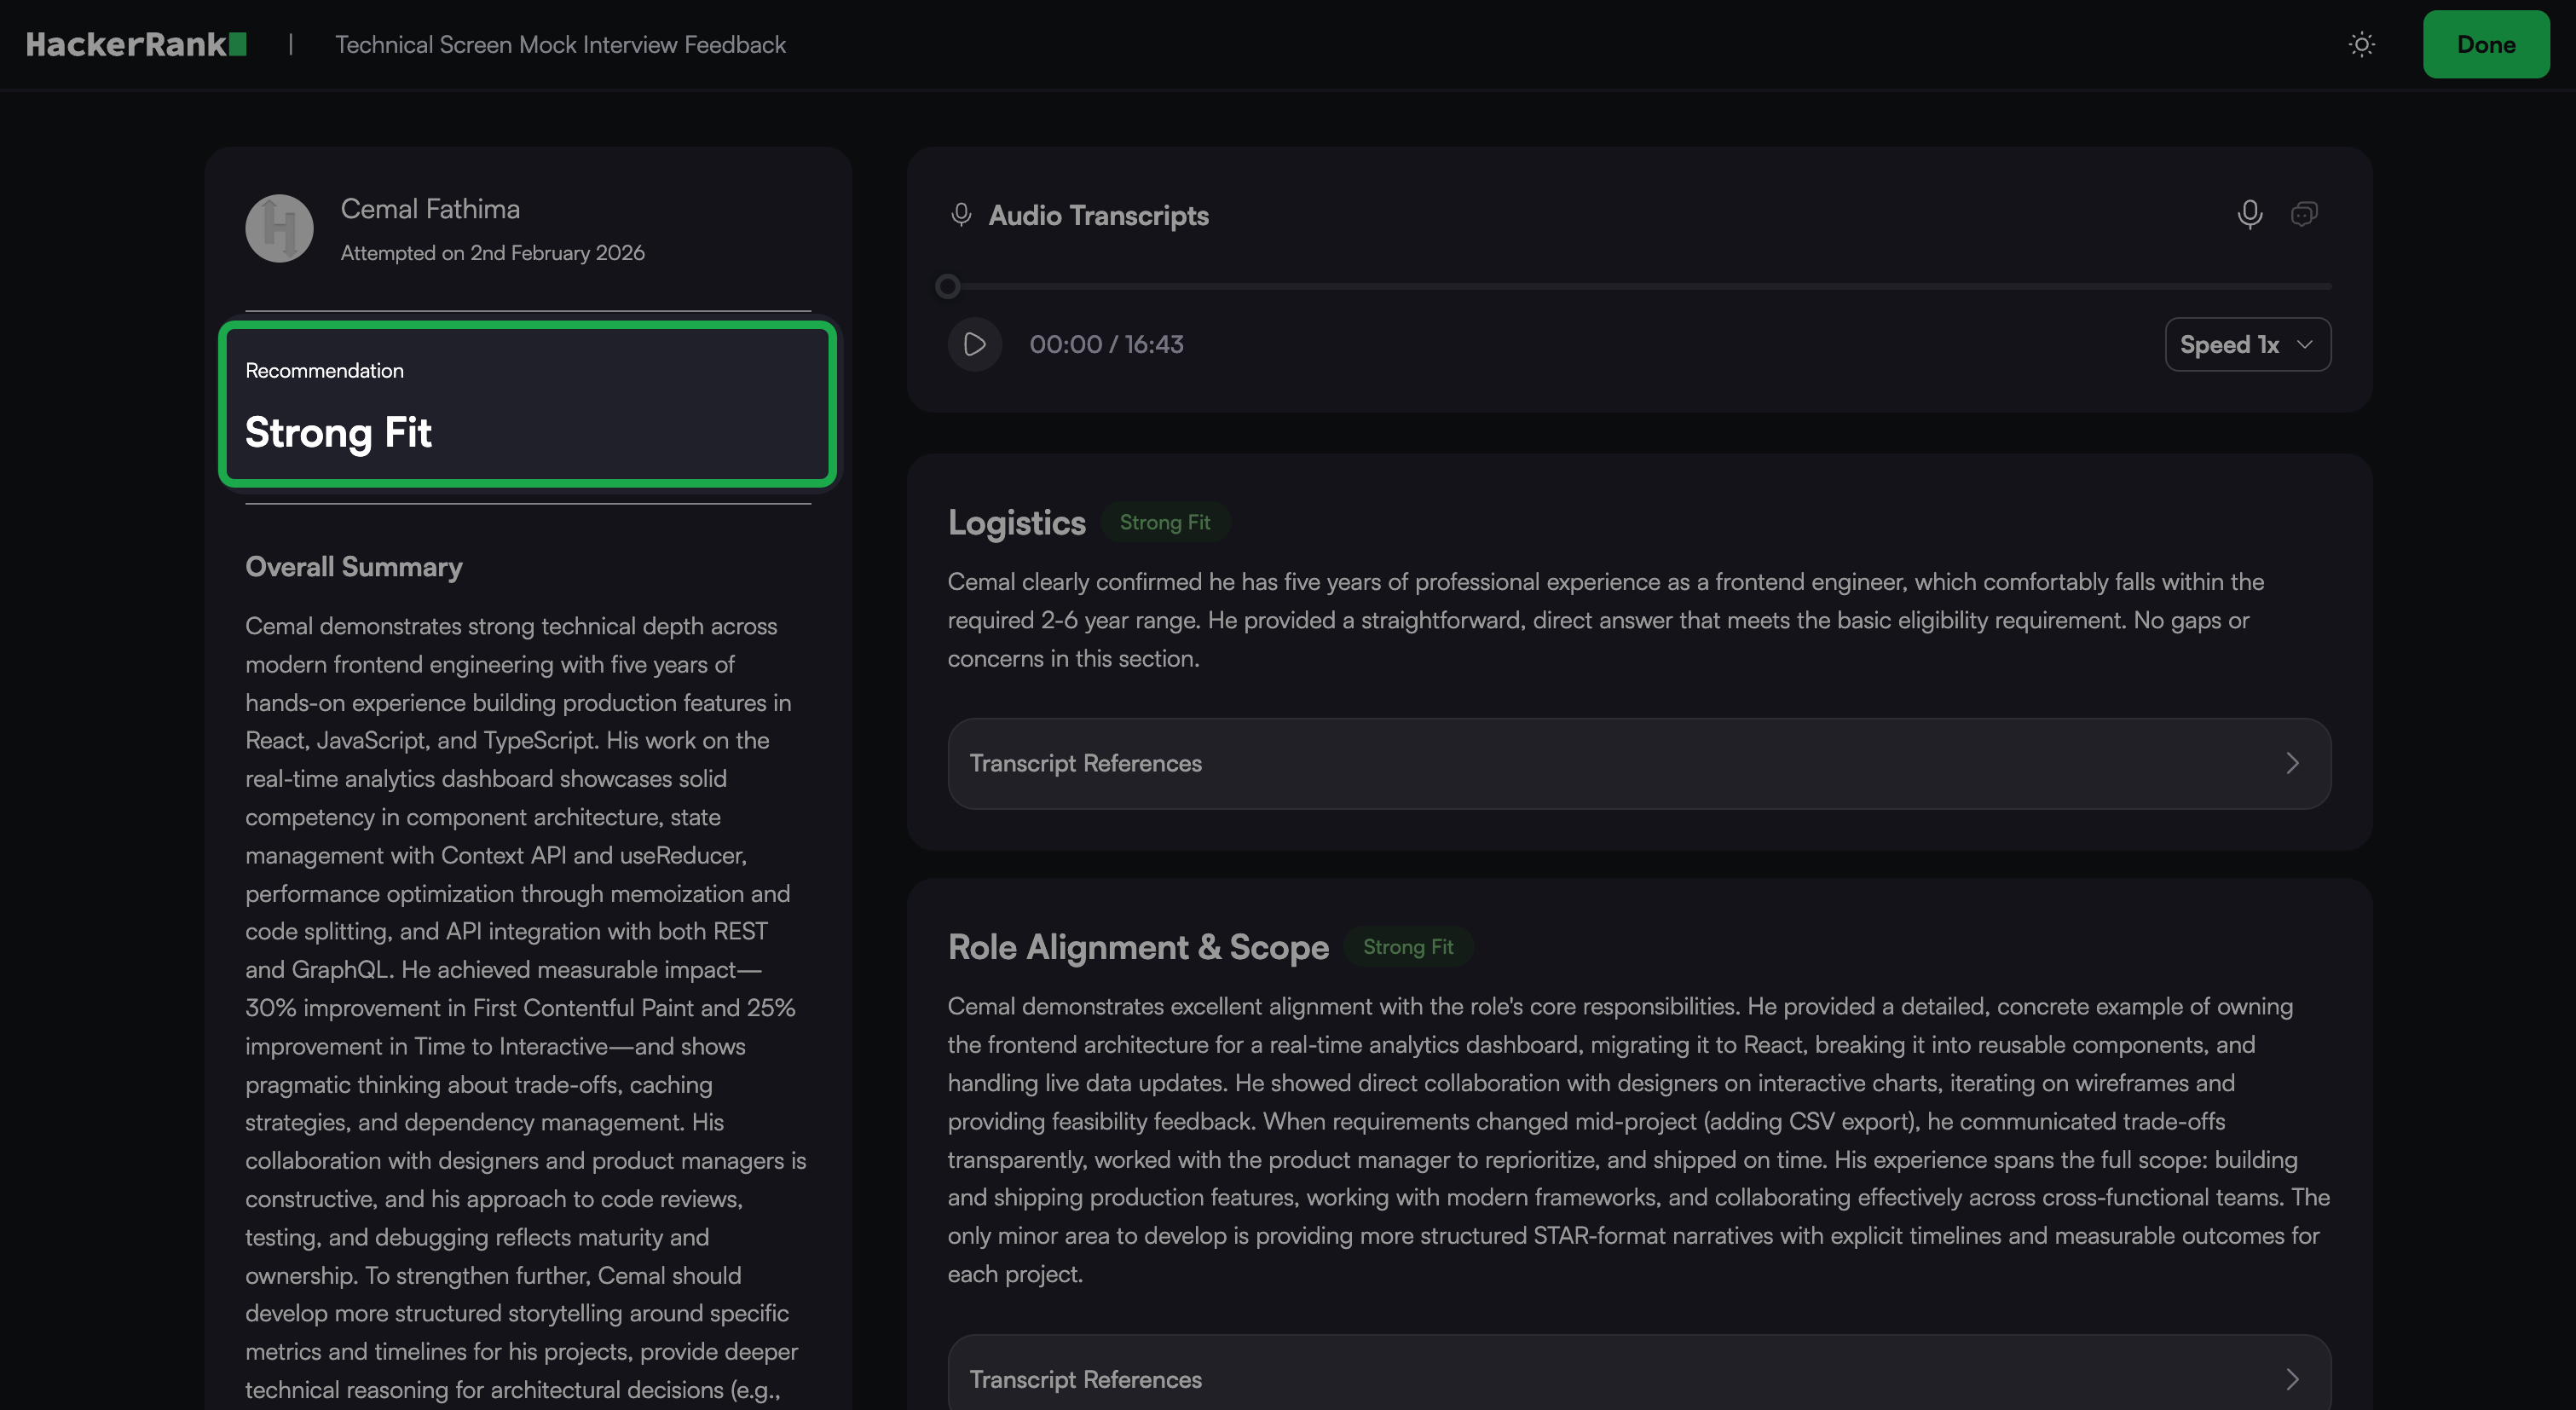Click the microphone icon beside Audio Transcripts title
Viewport: 2576px width, 1410px height.
(x=961, y=215)
